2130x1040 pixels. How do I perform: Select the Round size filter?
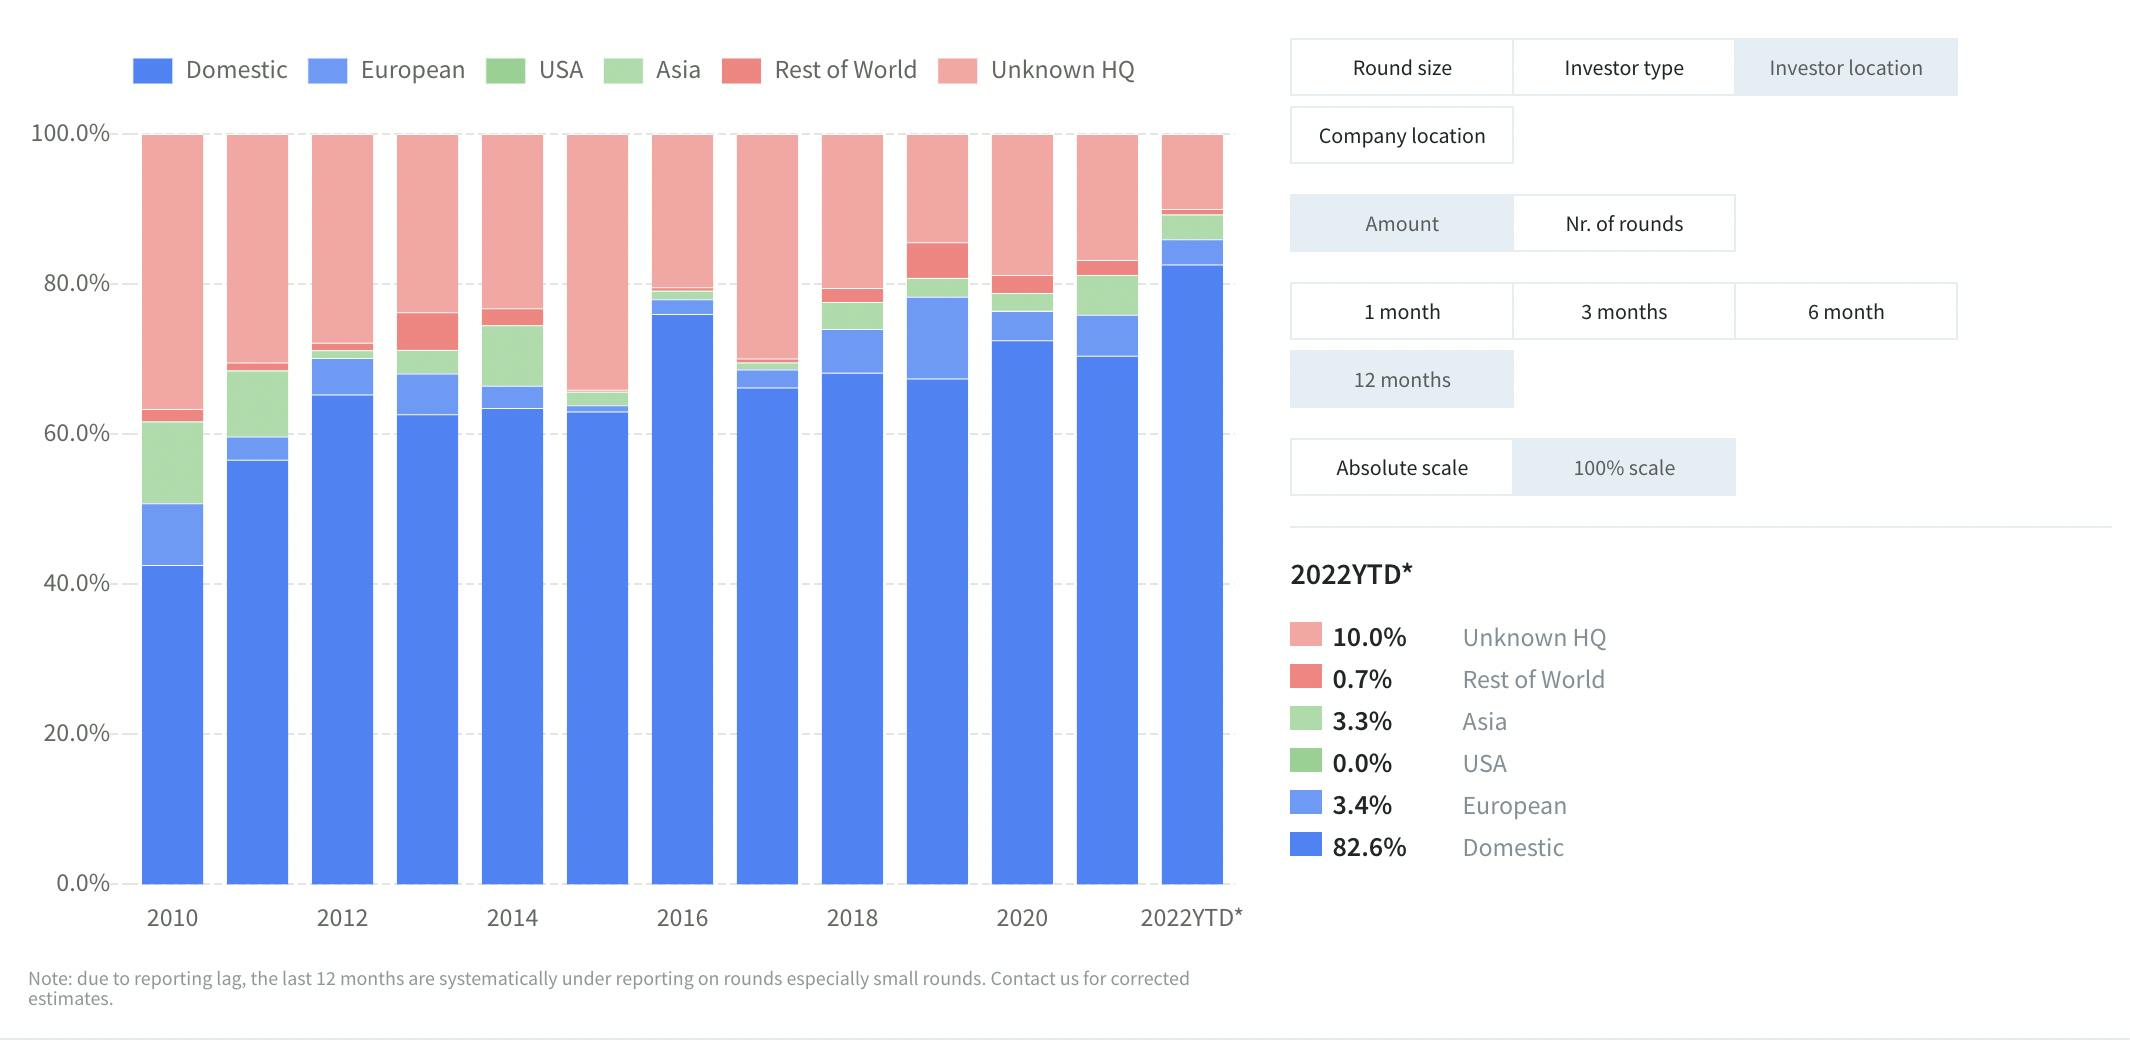(1401, 67)
